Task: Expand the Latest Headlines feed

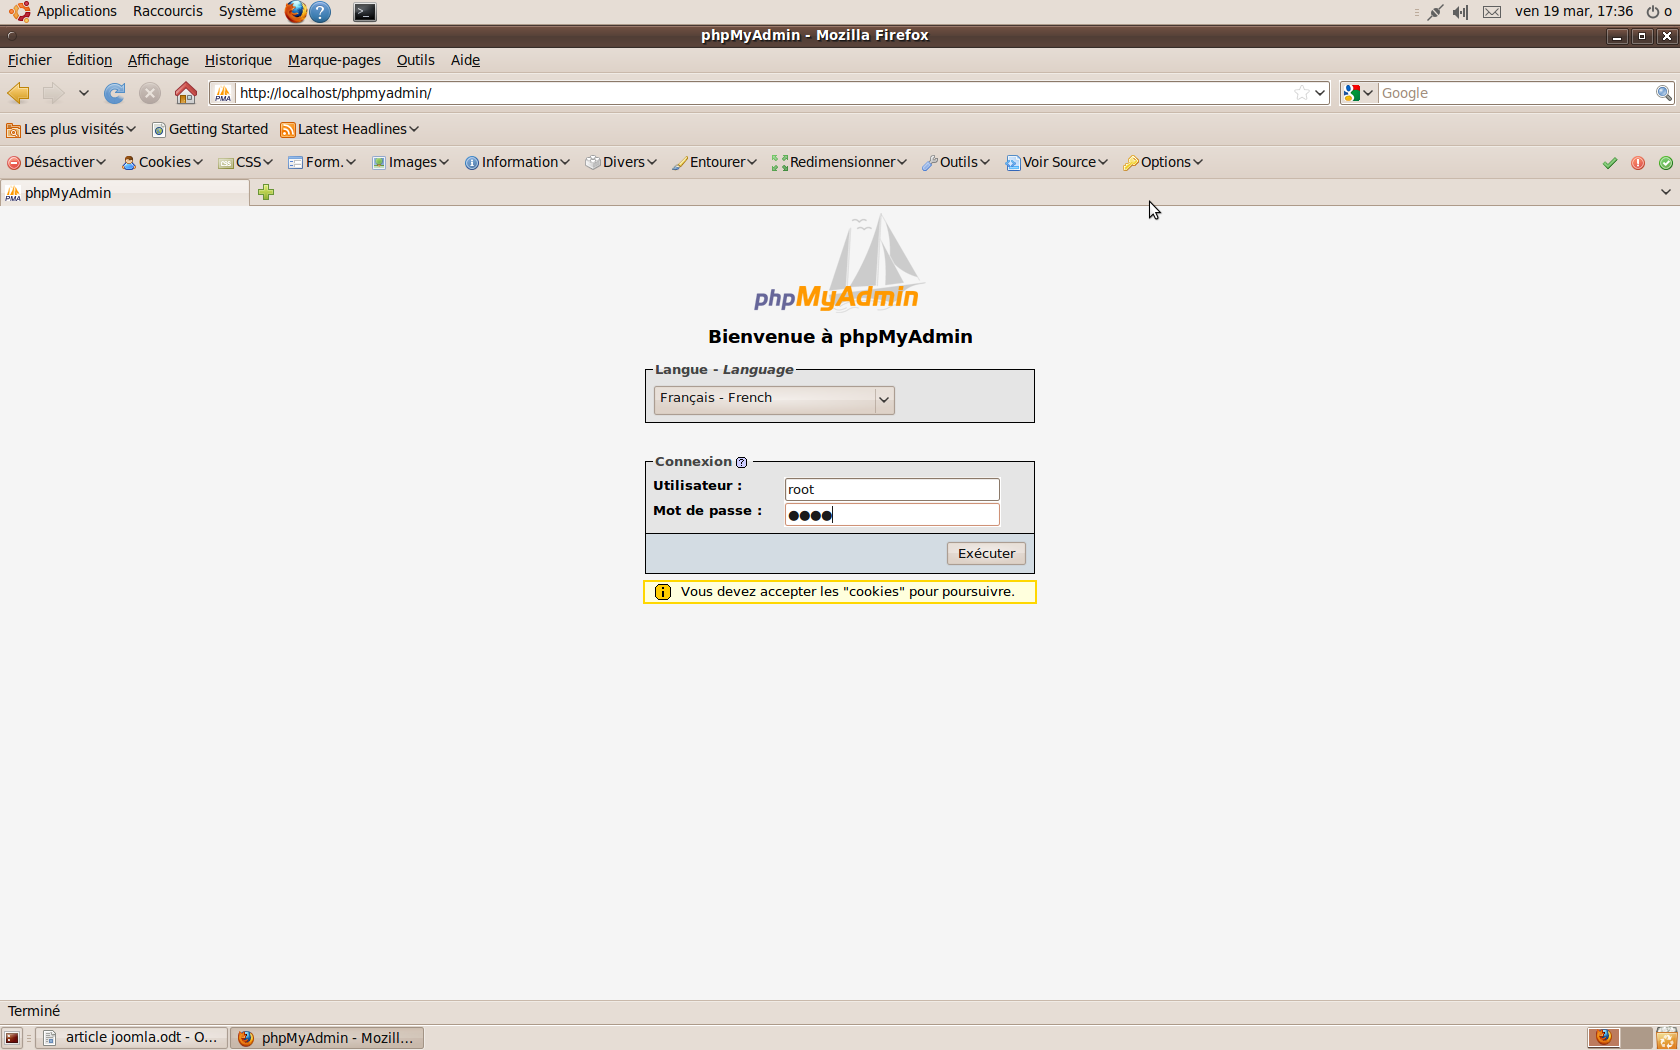Action: tap(349, 129)
